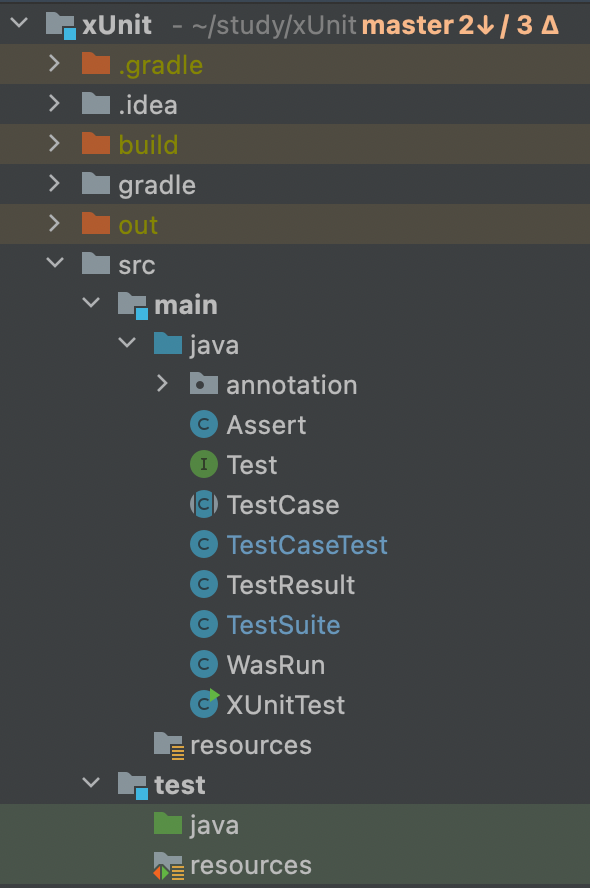
Task: Click the runnable XUnitTest class icon
Action: (205, 704)
